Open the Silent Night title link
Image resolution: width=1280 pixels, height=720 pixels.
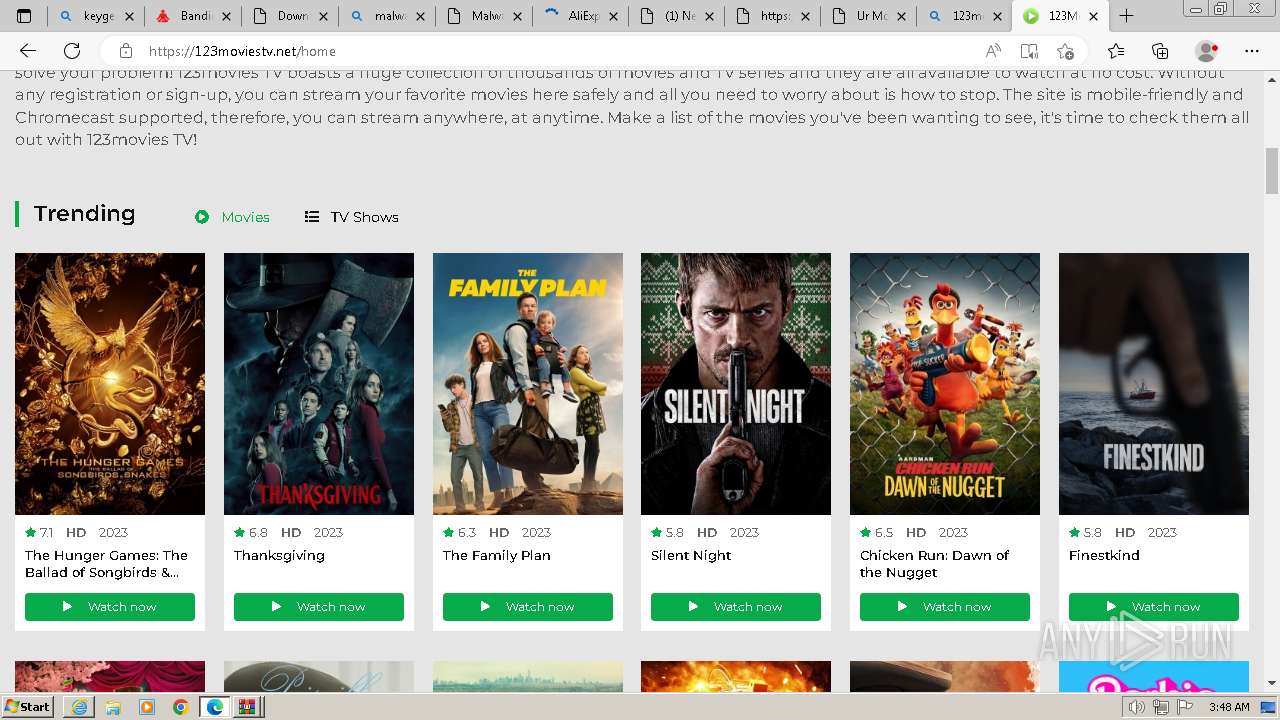(691, 555)
